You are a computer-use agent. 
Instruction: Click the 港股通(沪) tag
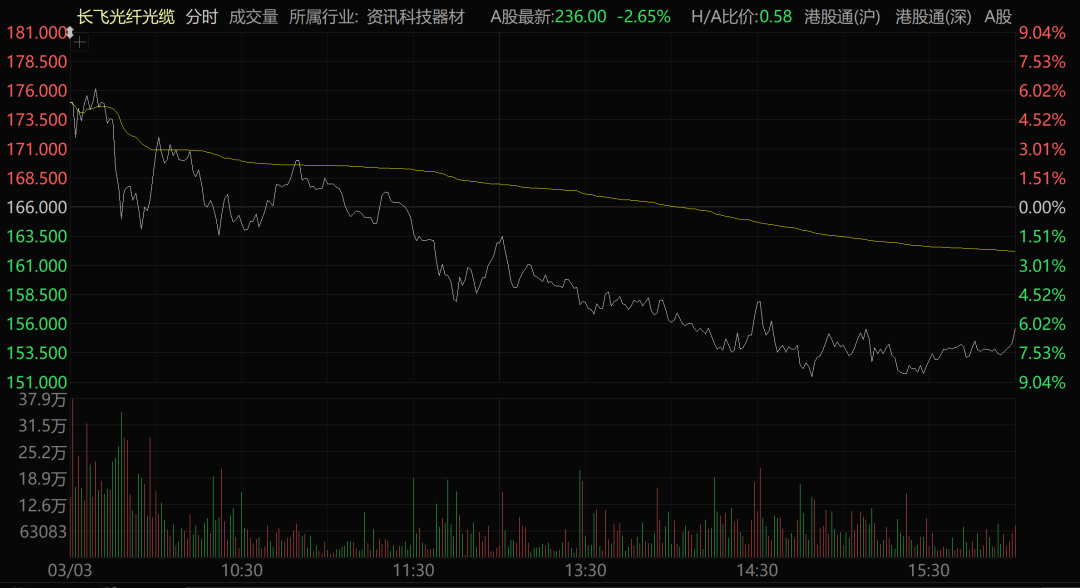(x=842, y=17)
